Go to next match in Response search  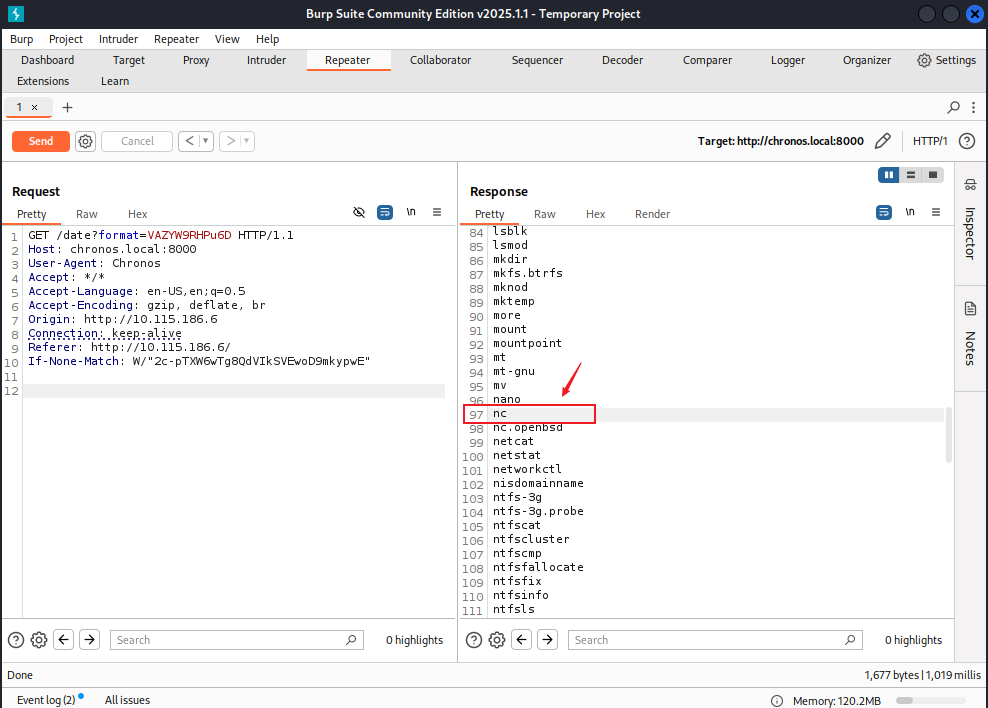548,639
